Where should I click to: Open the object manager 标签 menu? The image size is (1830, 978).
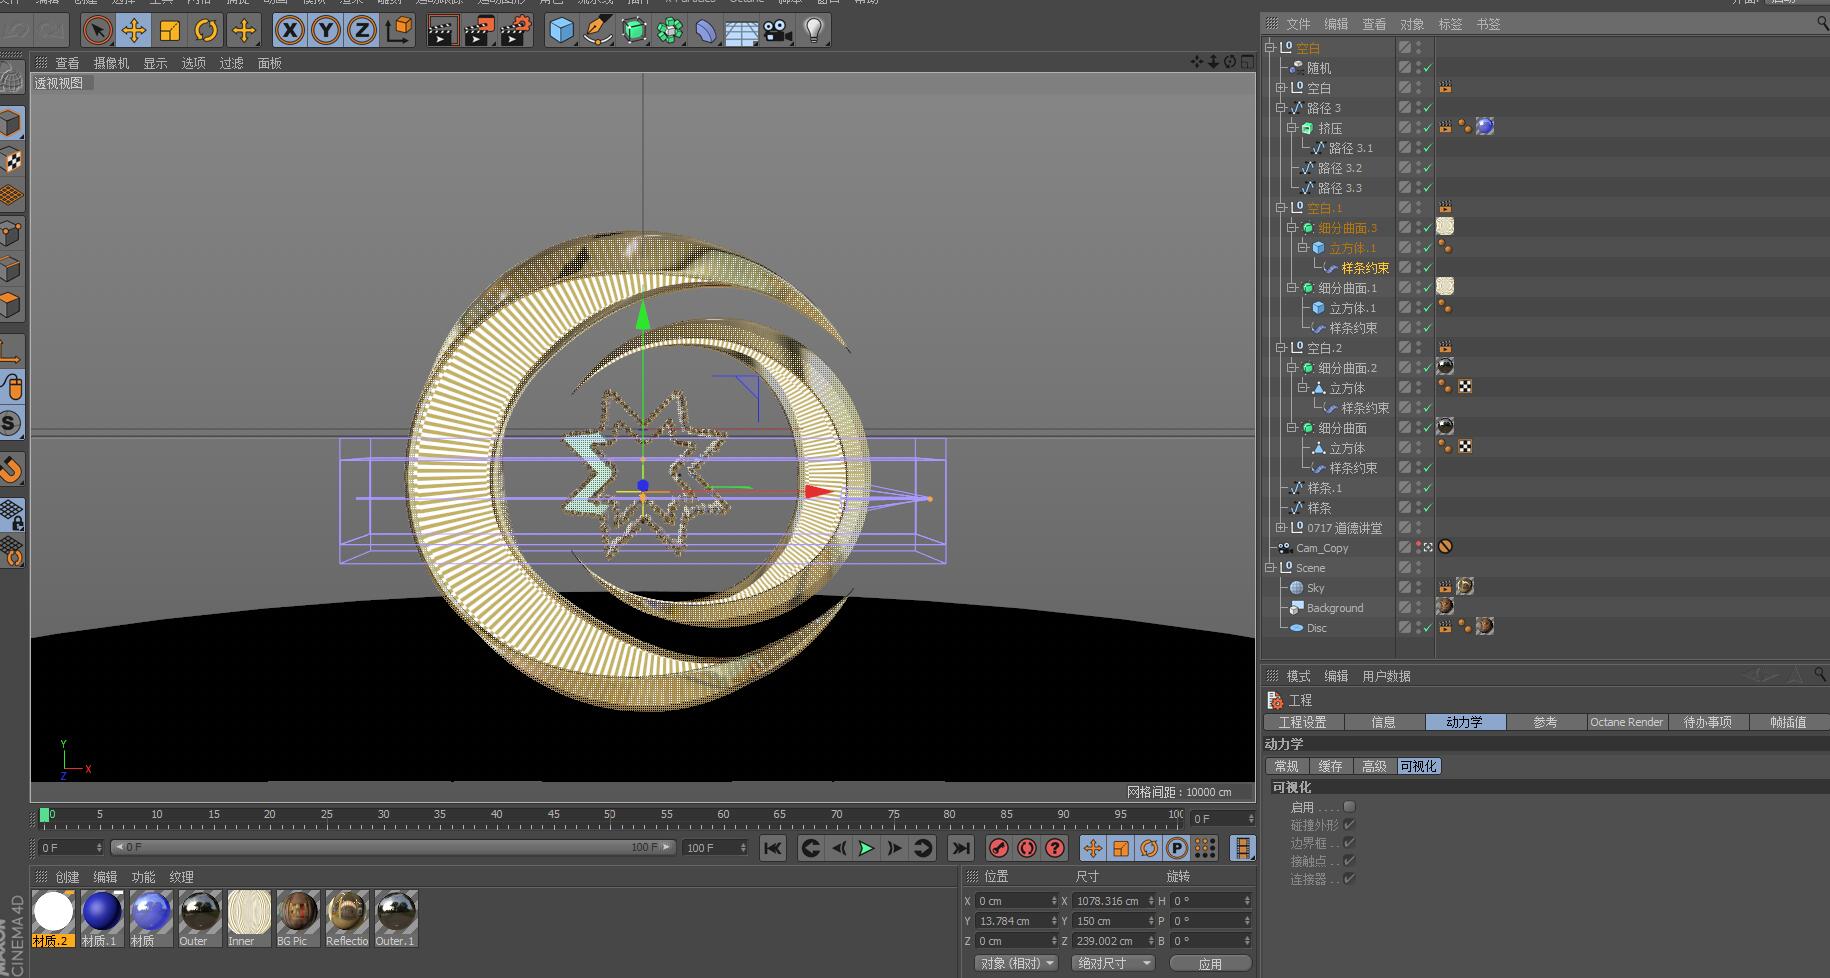[1450, 24]
